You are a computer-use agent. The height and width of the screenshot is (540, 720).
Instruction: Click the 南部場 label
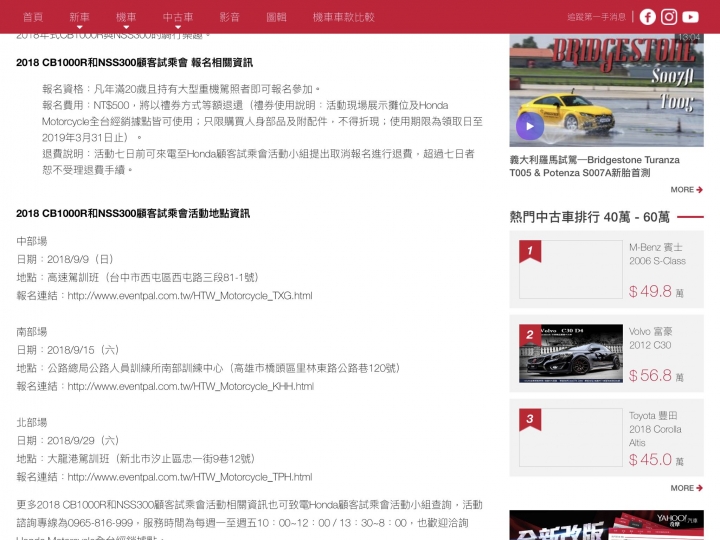(x=32, y=332)
